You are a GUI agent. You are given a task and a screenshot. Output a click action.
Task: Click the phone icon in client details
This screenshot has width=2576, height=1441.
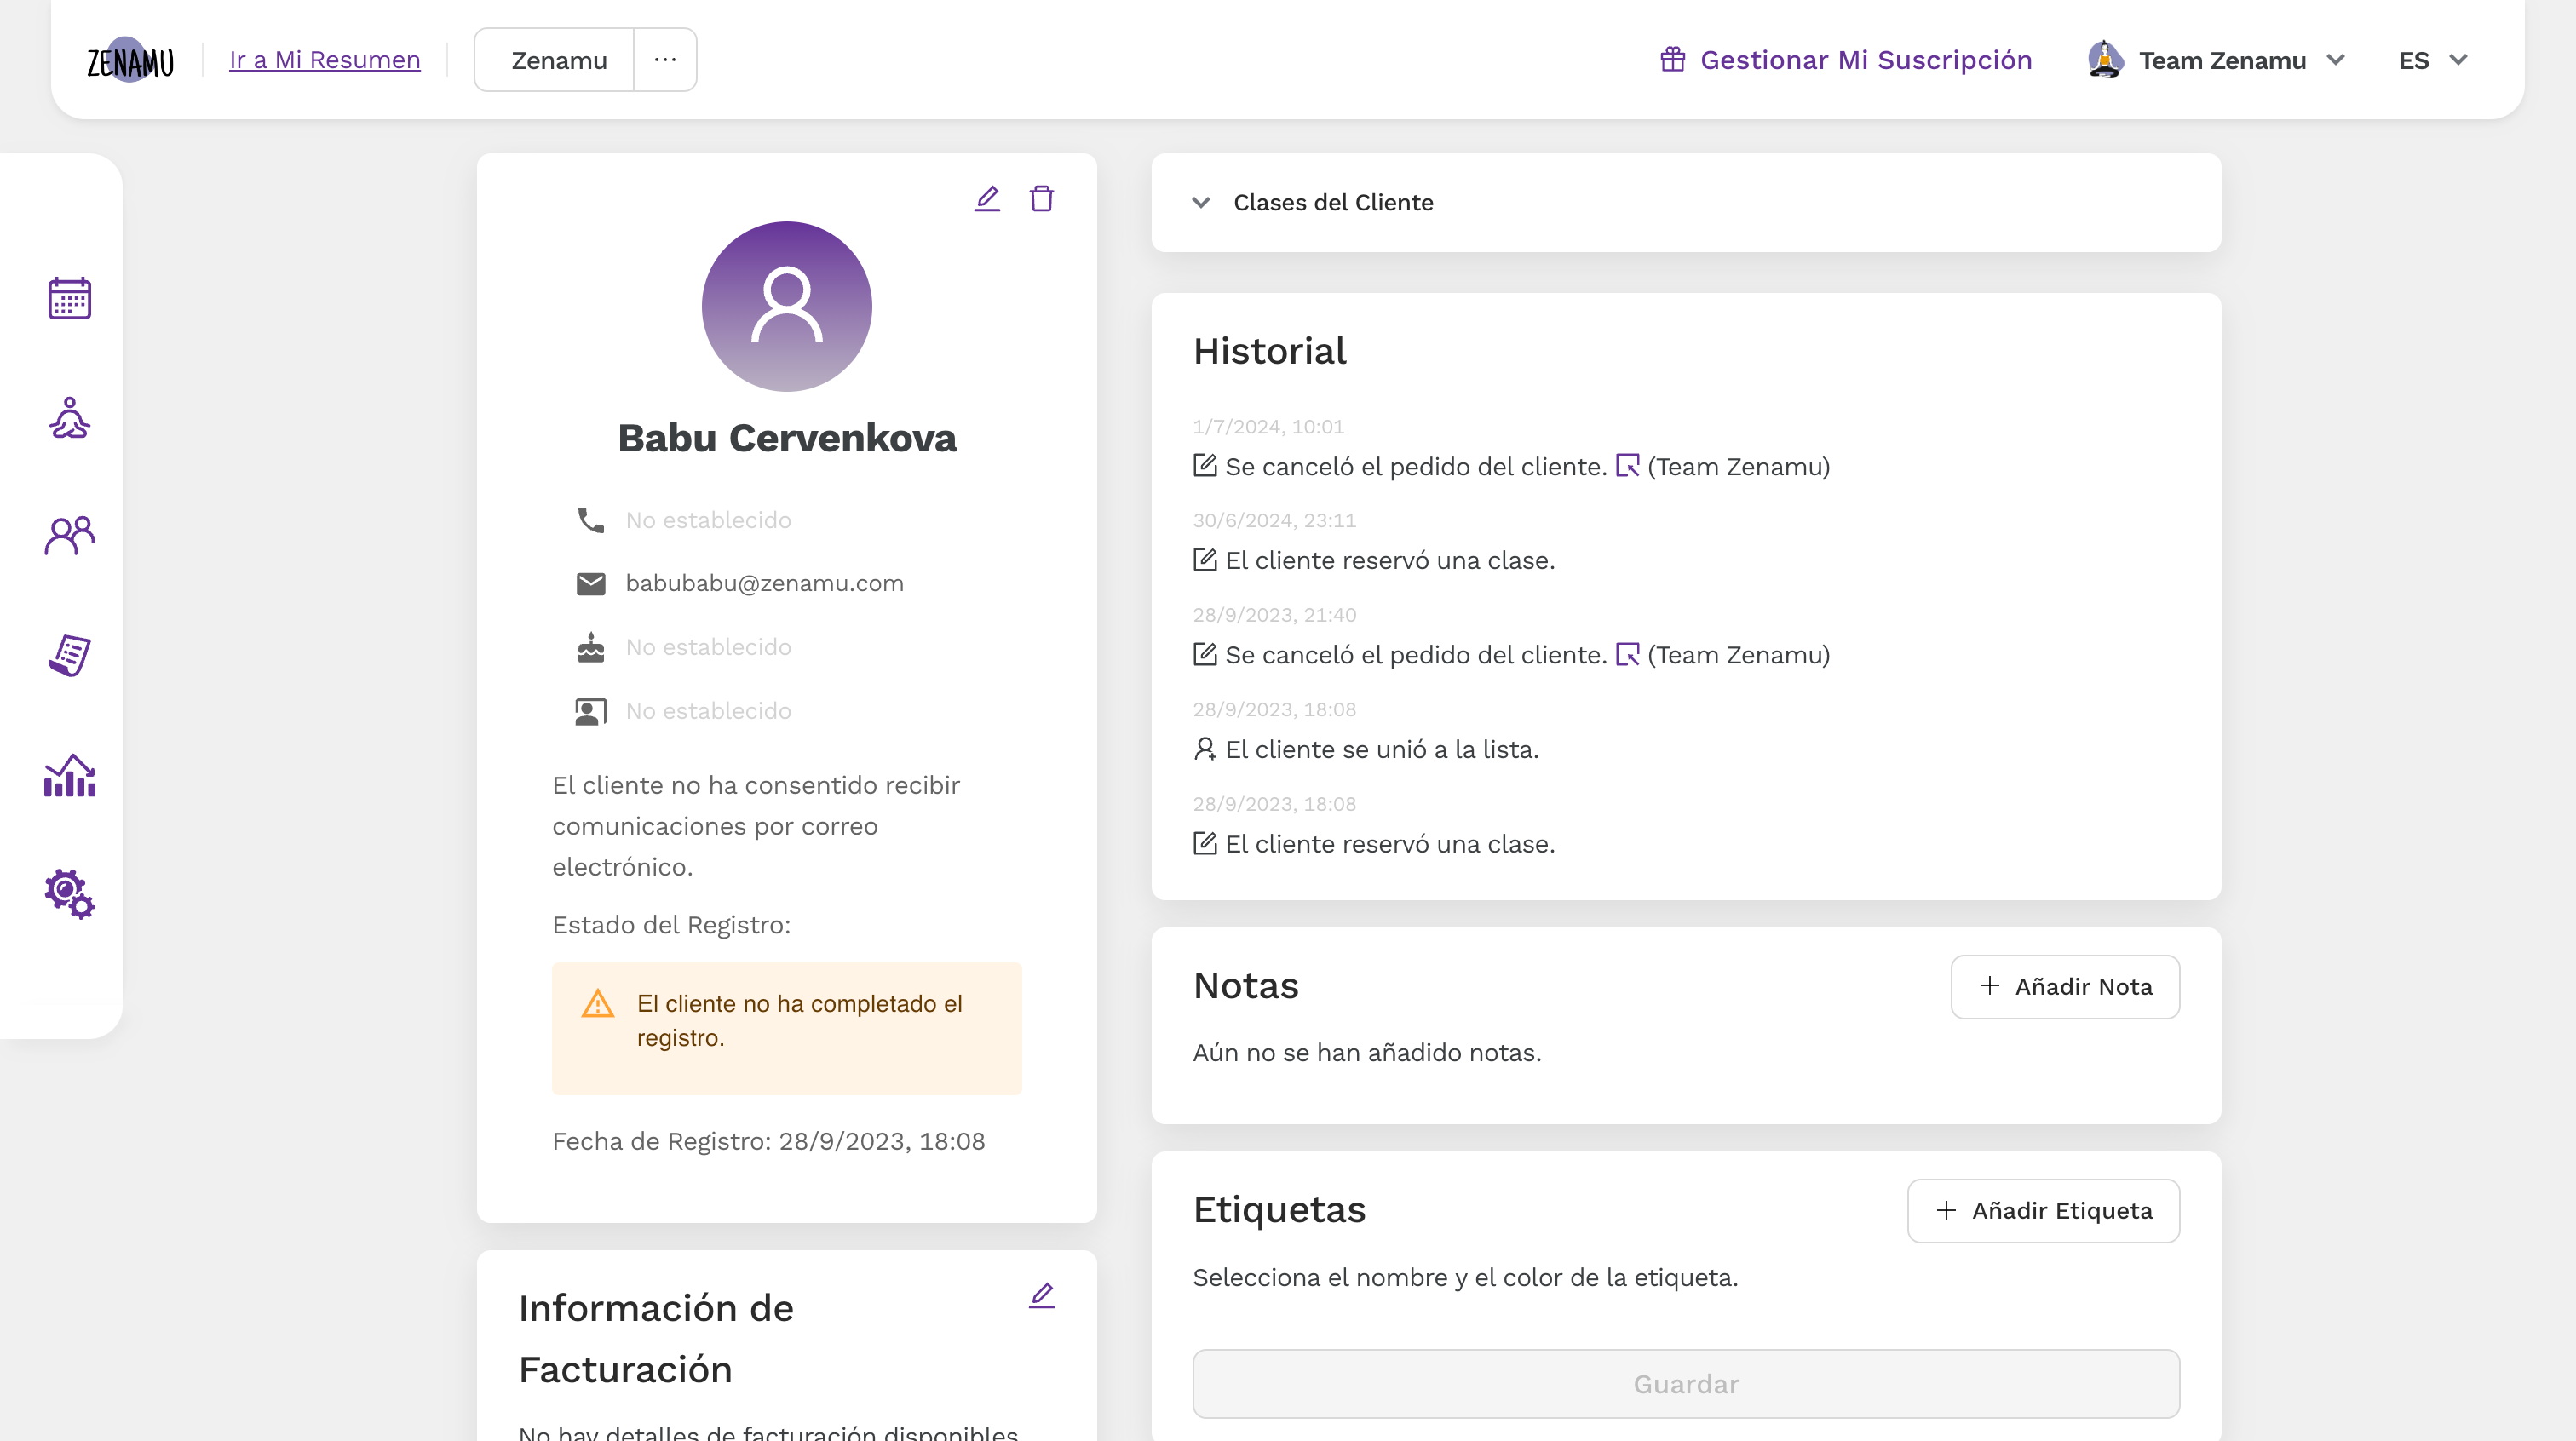point(590,520)
